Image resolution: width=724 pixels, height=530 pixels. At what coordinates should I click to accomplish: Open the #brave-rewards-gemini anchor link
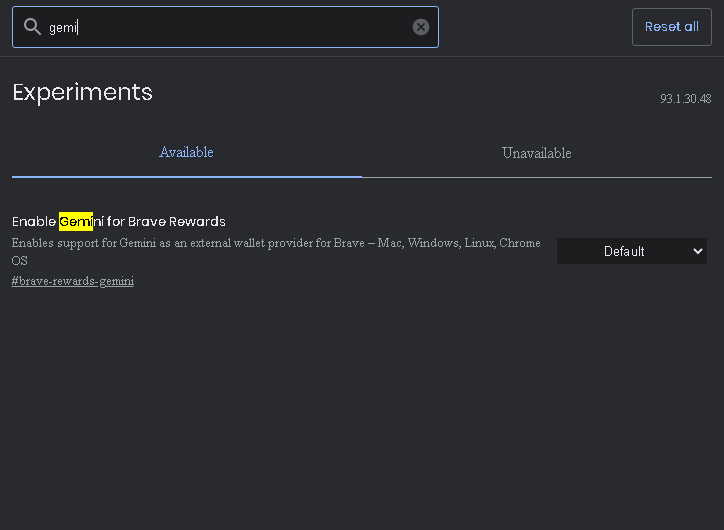tap(72, 281)
